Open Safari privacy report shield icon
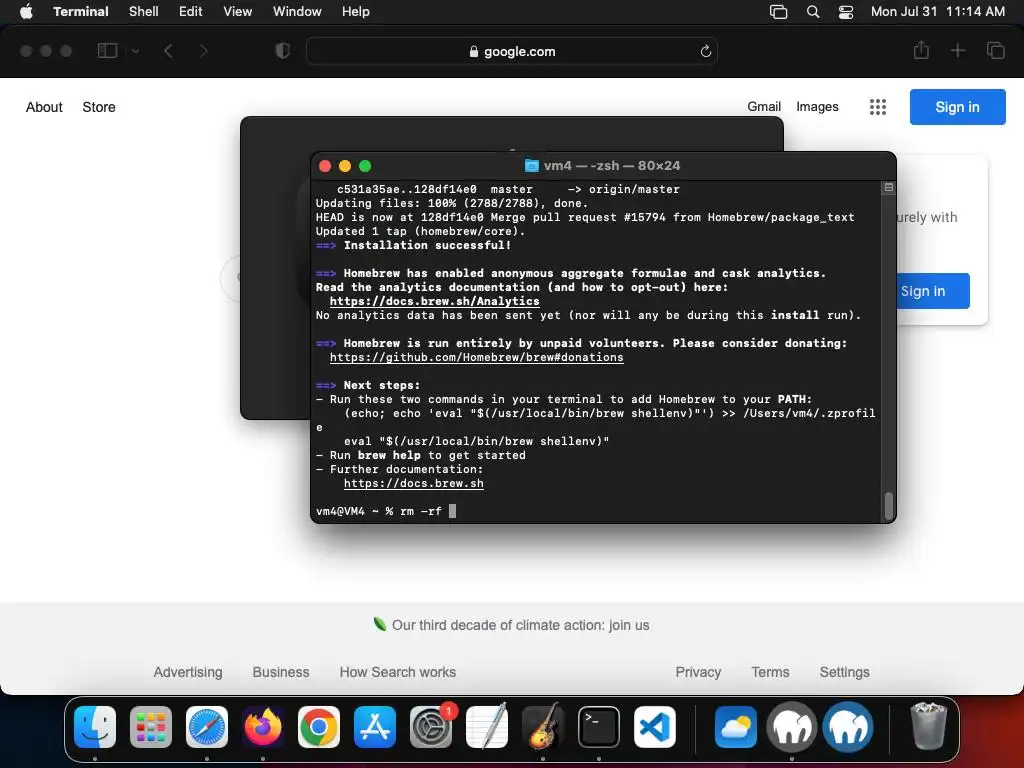This screenshot has width=1024, height=768. pos(283,51)
